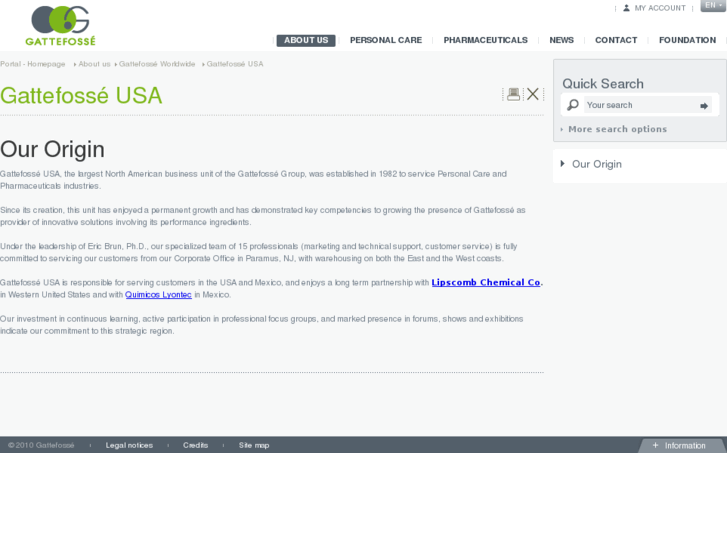Click the print page icon
727x545 pixels.
coord(513,94)
